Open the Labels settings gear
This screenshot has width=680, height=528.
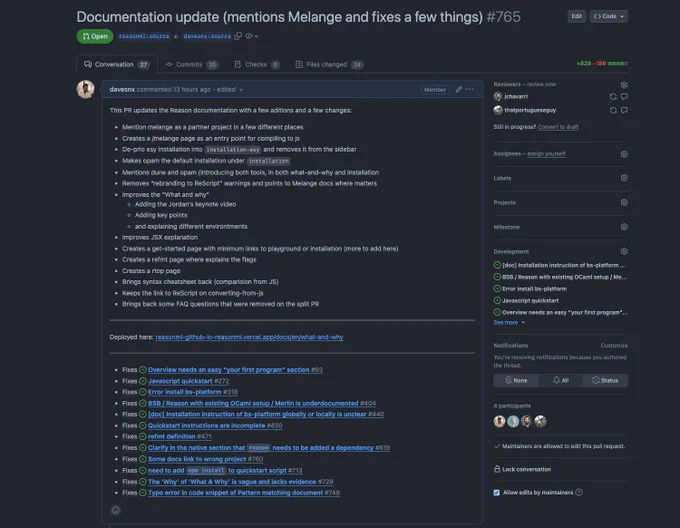coord(624,178)
